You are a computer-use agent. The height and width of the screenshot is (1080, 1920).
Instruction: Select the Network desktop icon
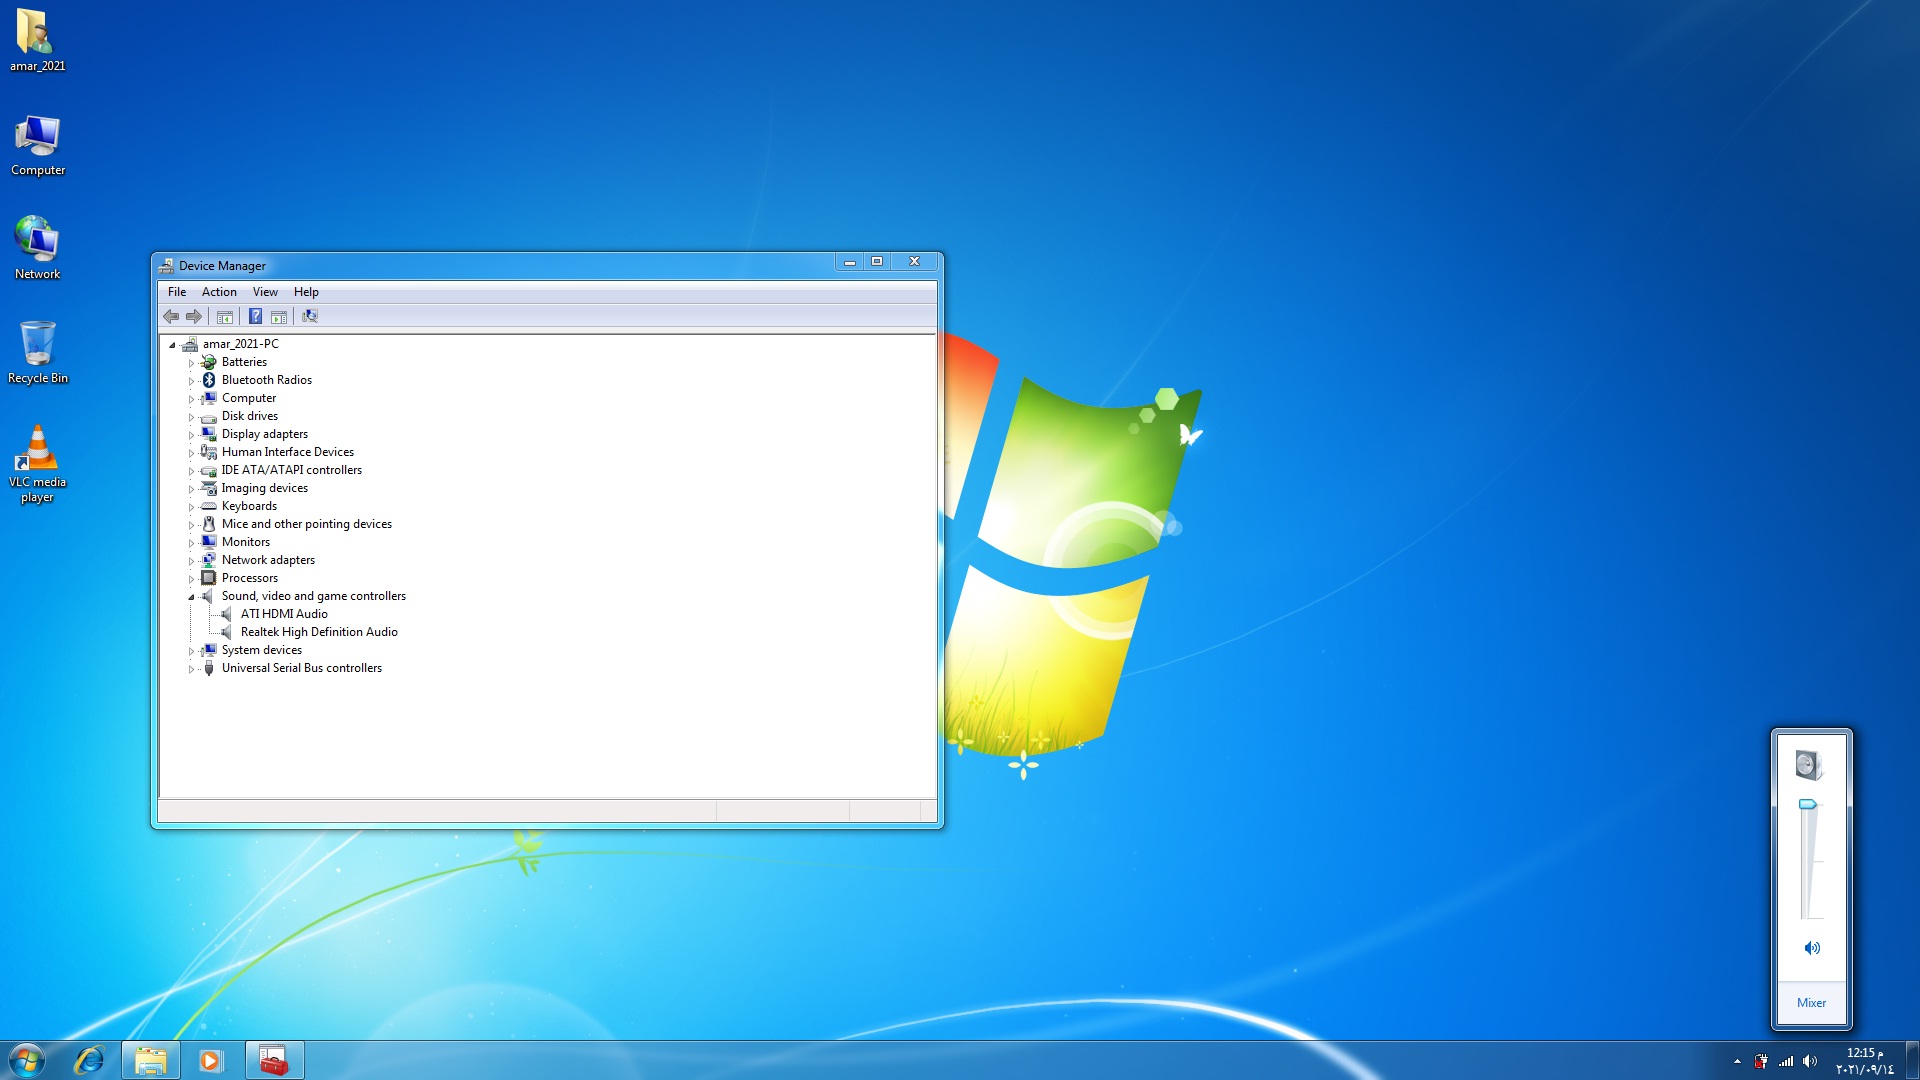click(38, 248)
